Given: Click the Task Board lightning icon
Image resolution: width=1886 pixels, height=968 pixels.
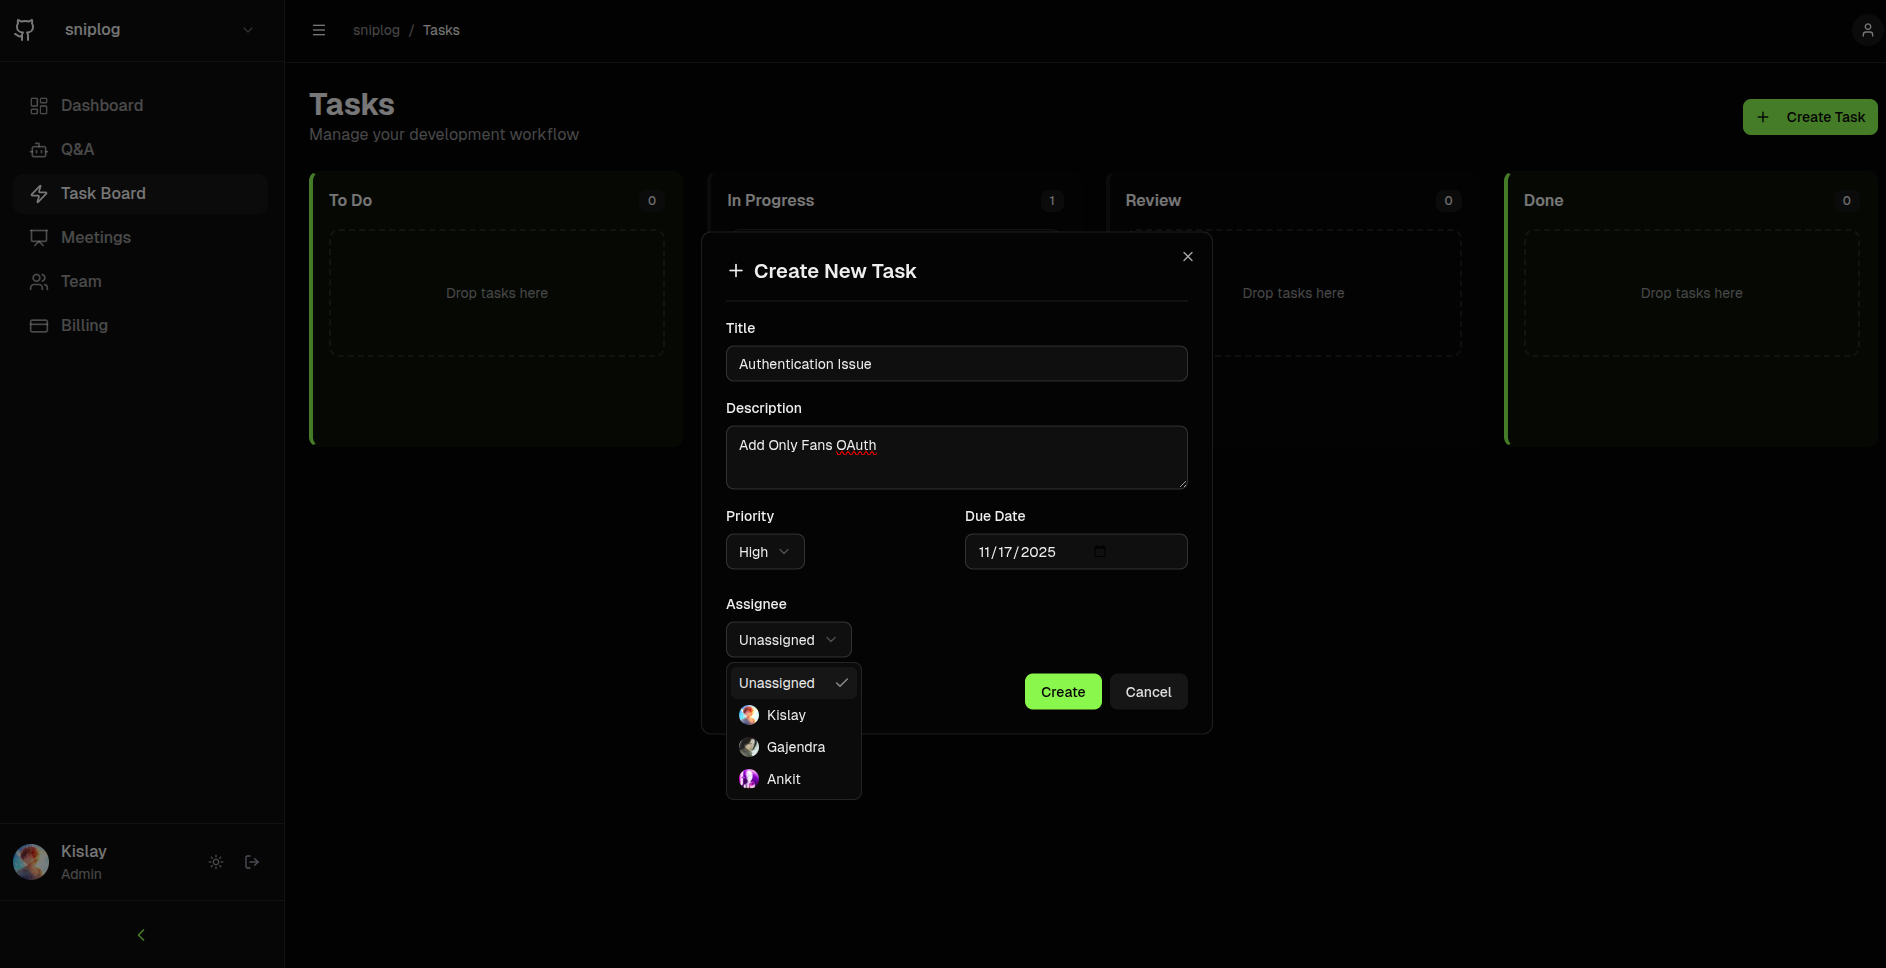Looking at the screenshot, I should click(39, 193).
